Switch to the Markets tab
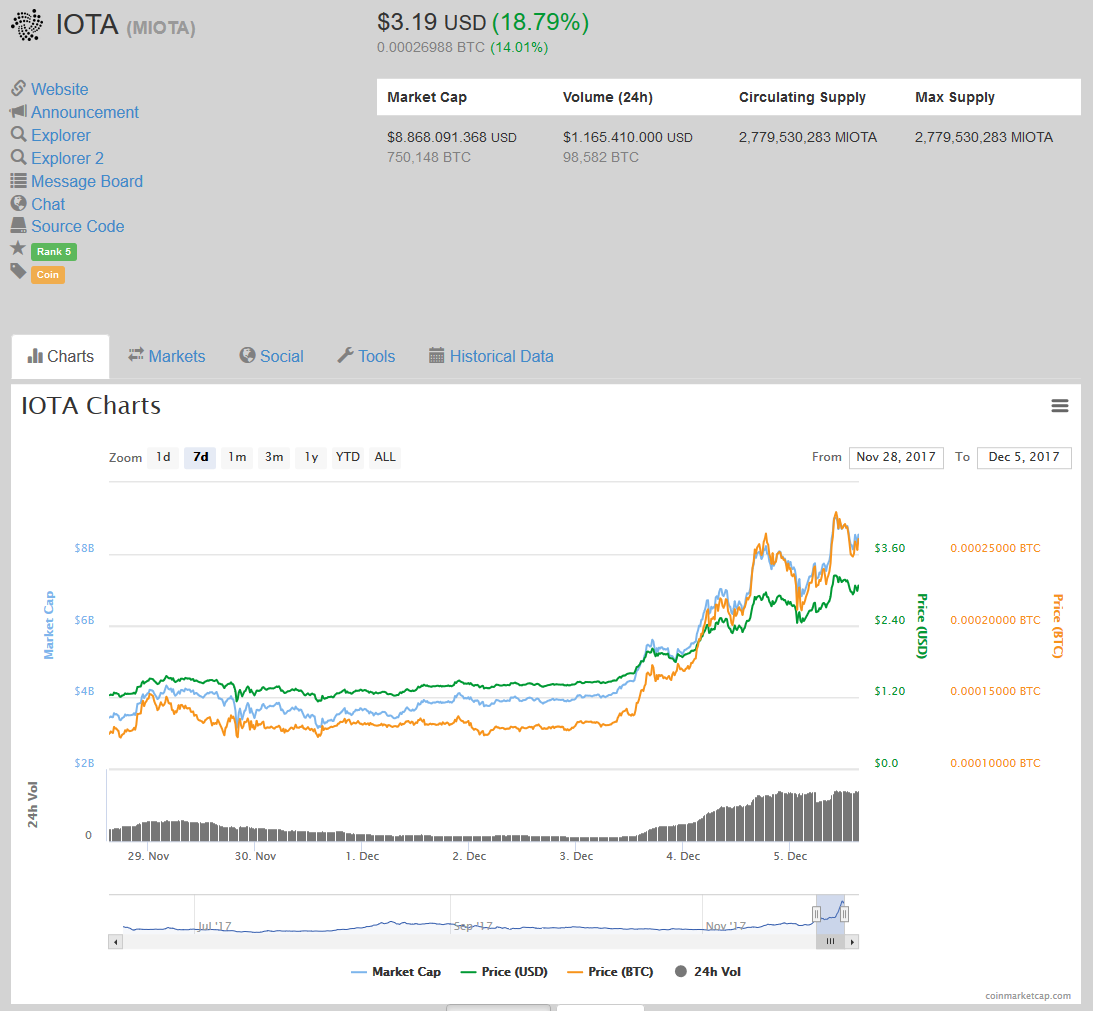The height and width of the screenshot is (1011, 1093). [167, 356]
